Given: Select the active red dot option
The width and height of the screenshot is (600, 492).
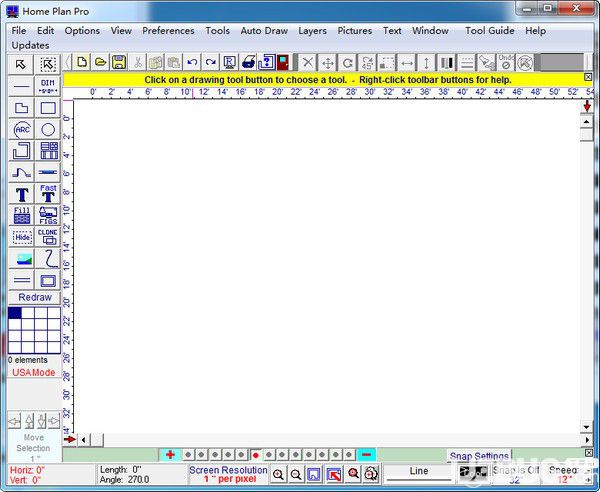Looking at the screenshot, I should coord(256,455).
